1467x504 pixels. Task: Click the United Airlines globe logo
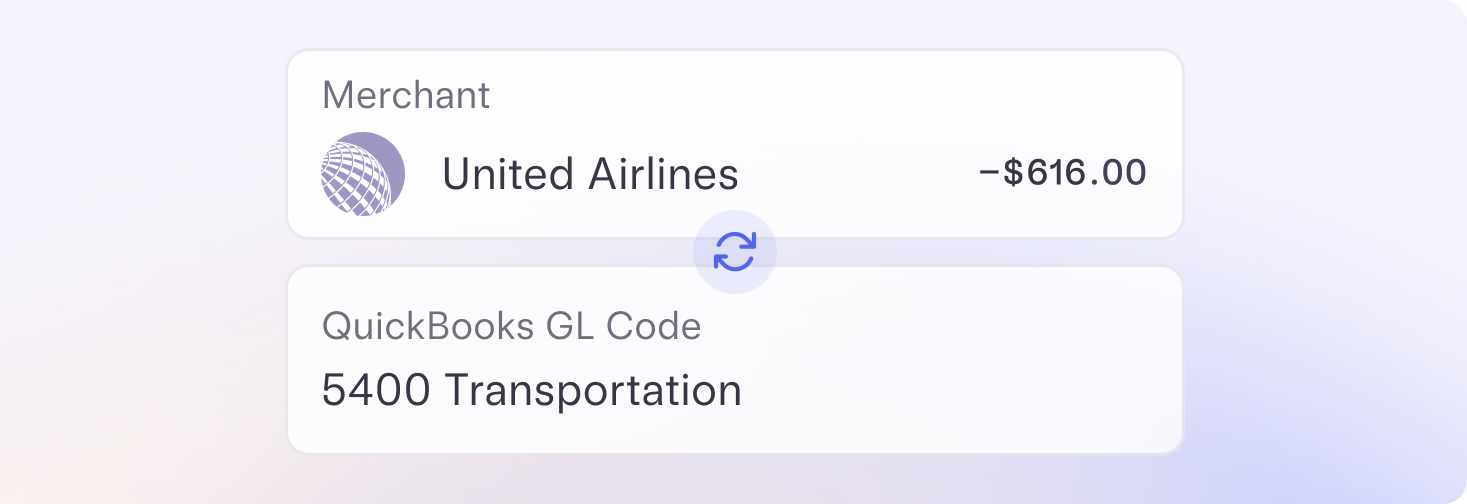pyautogui.click(x=363, y=174)
